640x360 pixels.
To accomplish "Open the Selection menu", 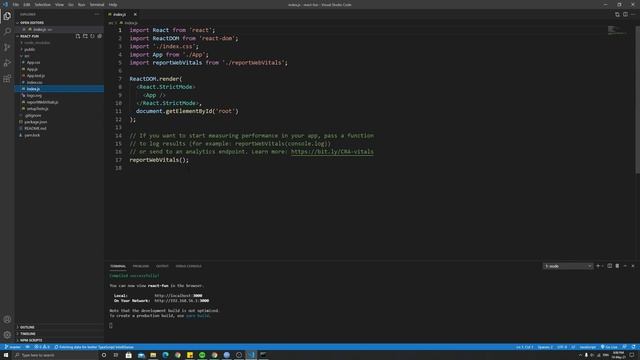I will (x=42, y=4).
